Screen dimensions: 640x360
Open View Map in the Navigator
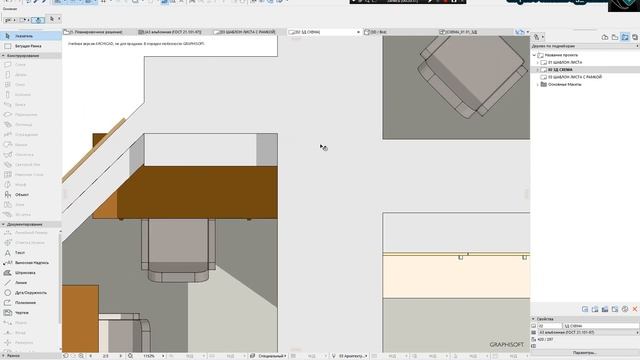click(615, 37)
